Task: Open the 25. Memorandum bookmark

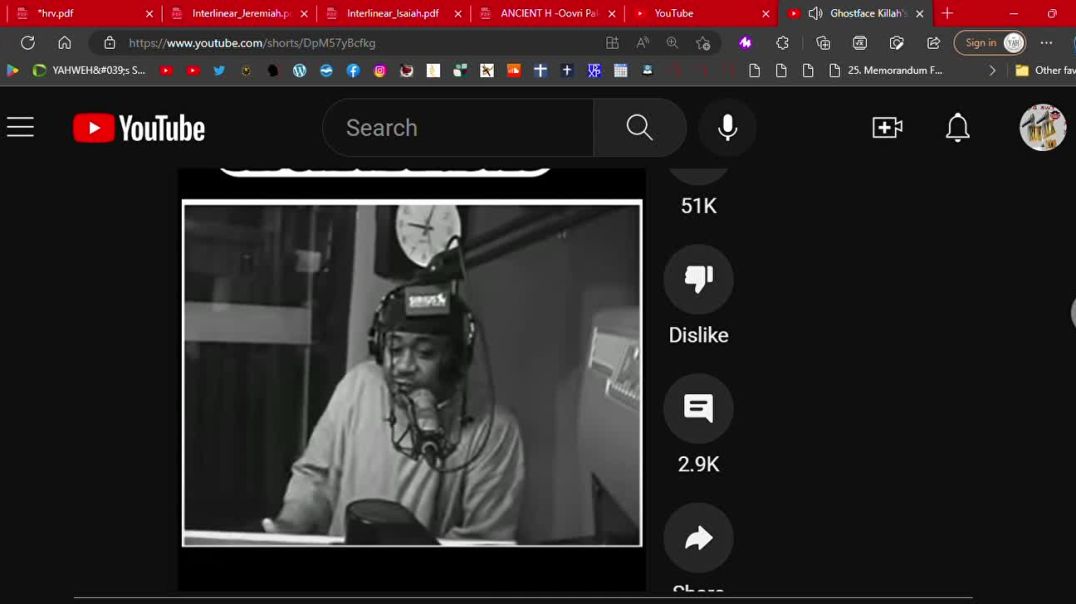Action: (x=886, y=71)
